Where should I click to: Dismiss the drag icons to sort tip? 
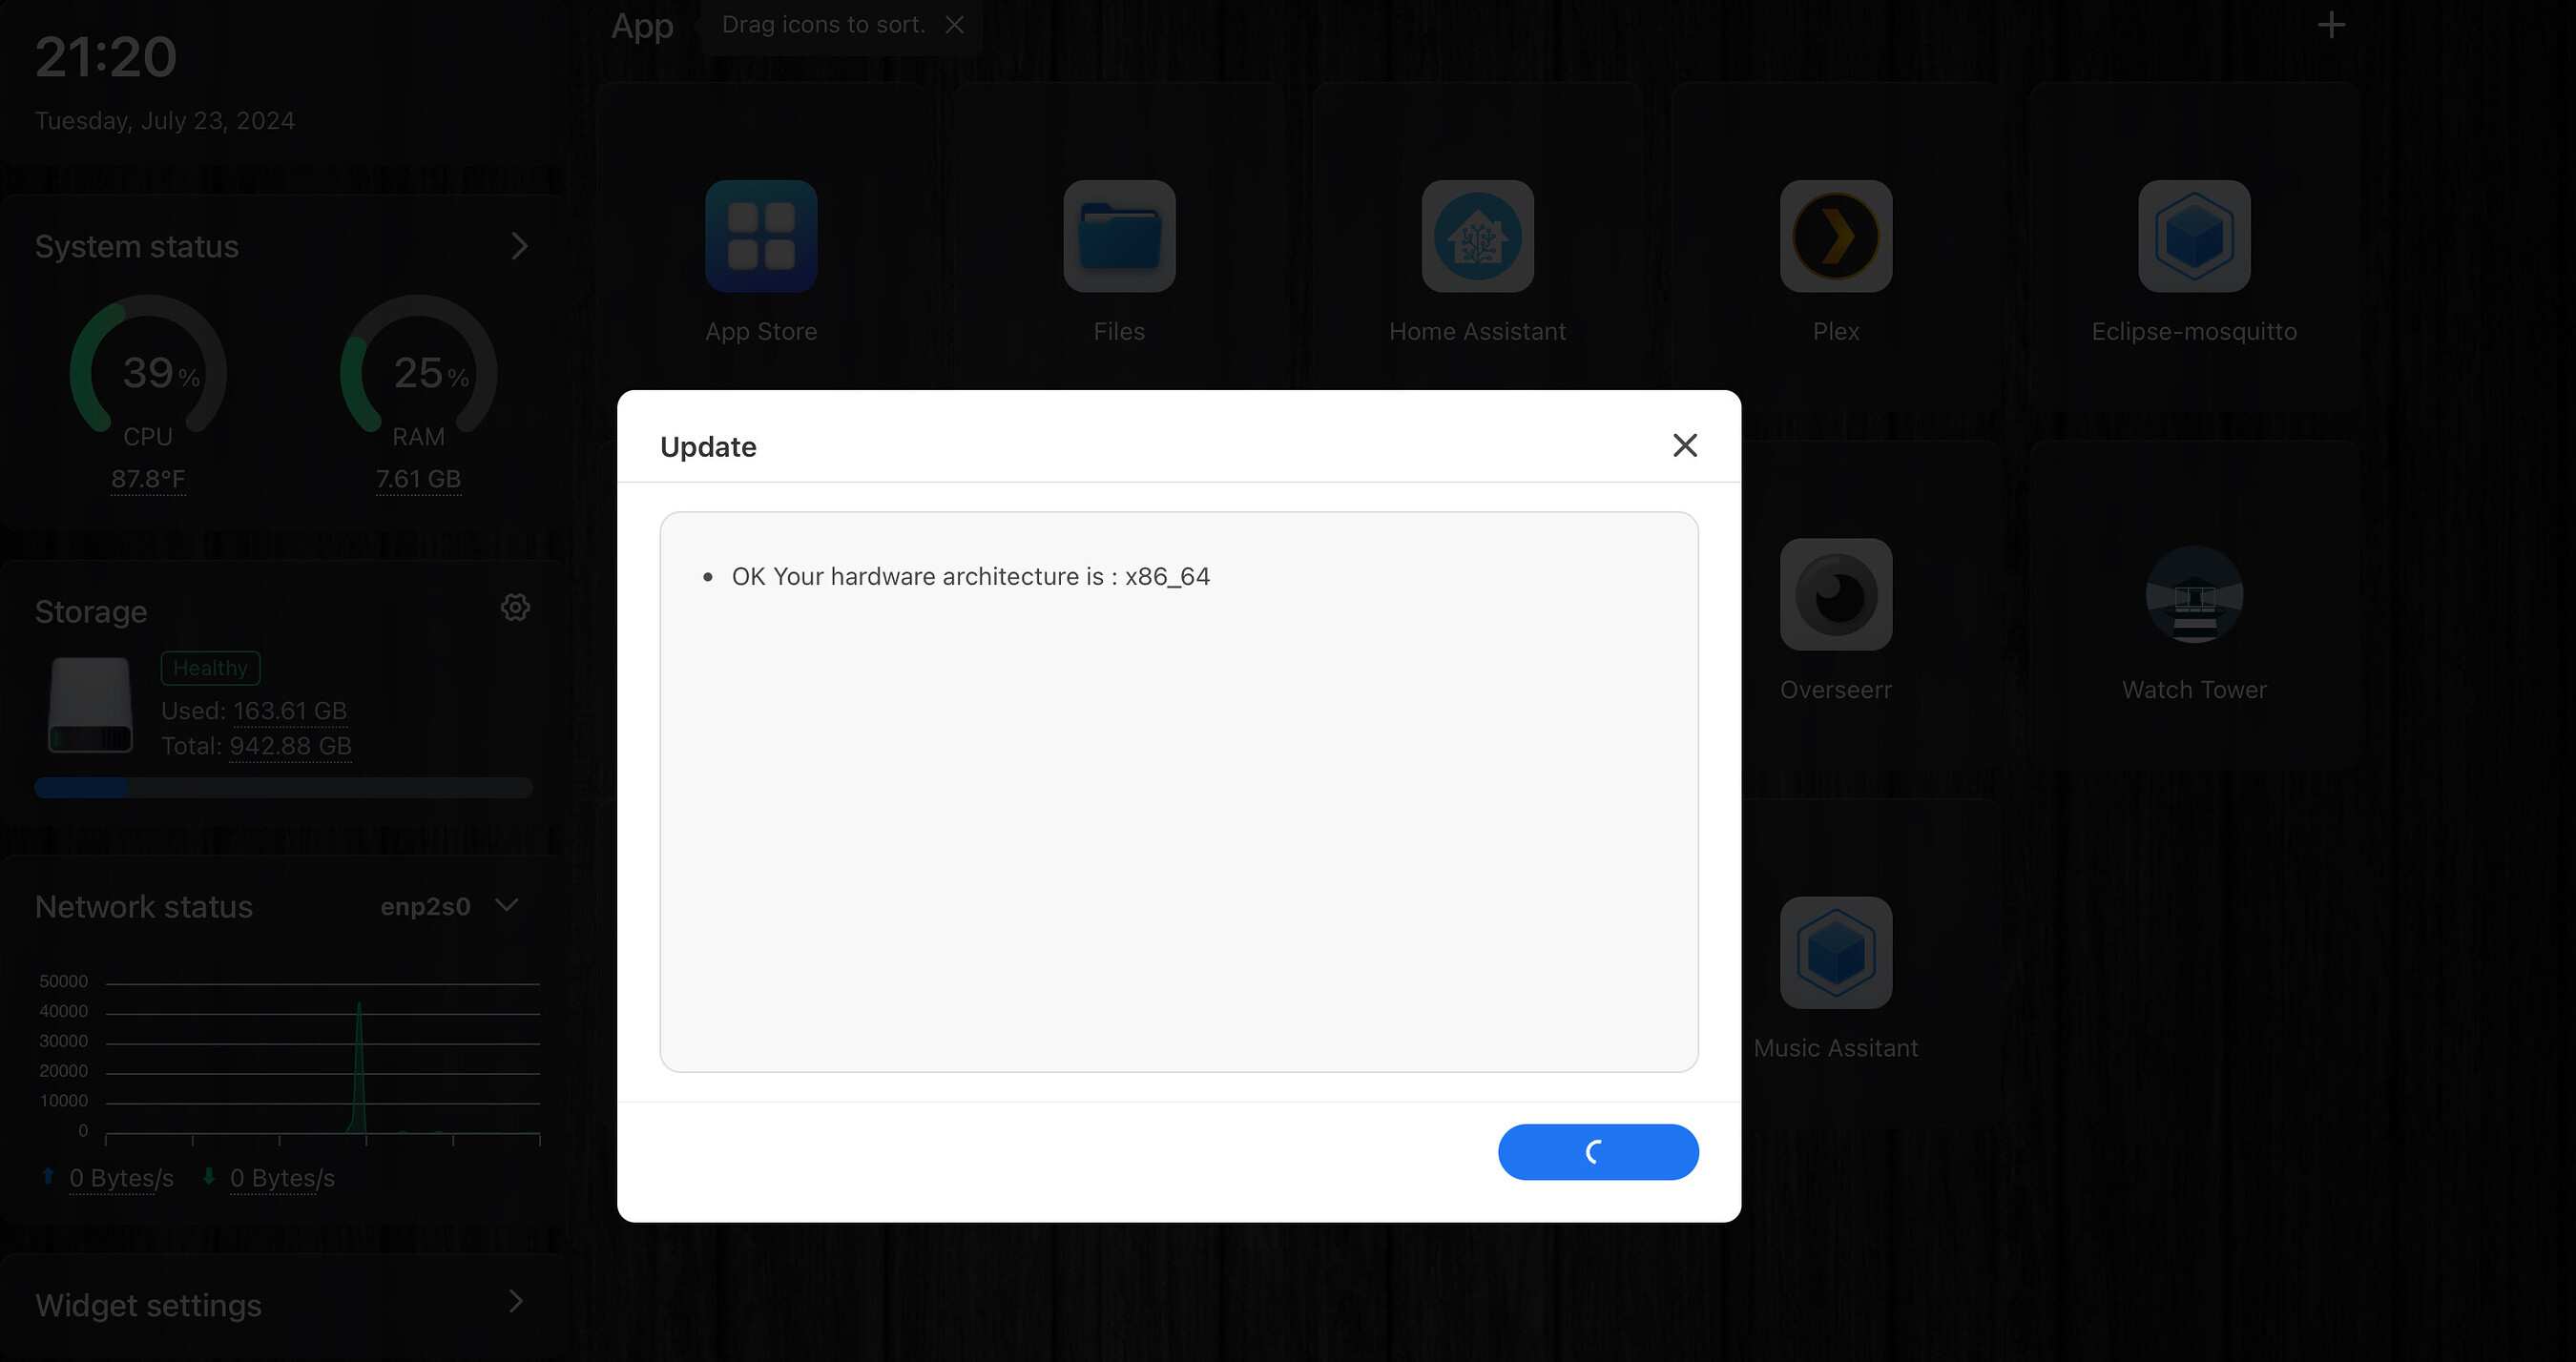pos(954,24)
